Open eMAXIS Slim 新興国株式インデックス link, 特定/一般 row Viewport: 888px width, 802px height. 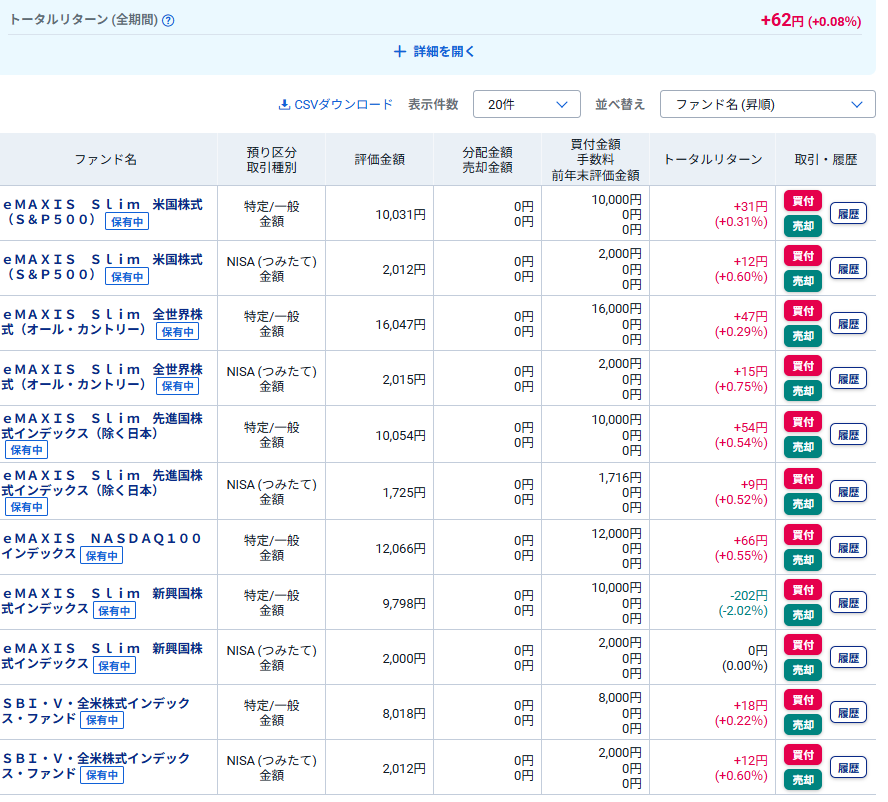(x=103, y=601)
